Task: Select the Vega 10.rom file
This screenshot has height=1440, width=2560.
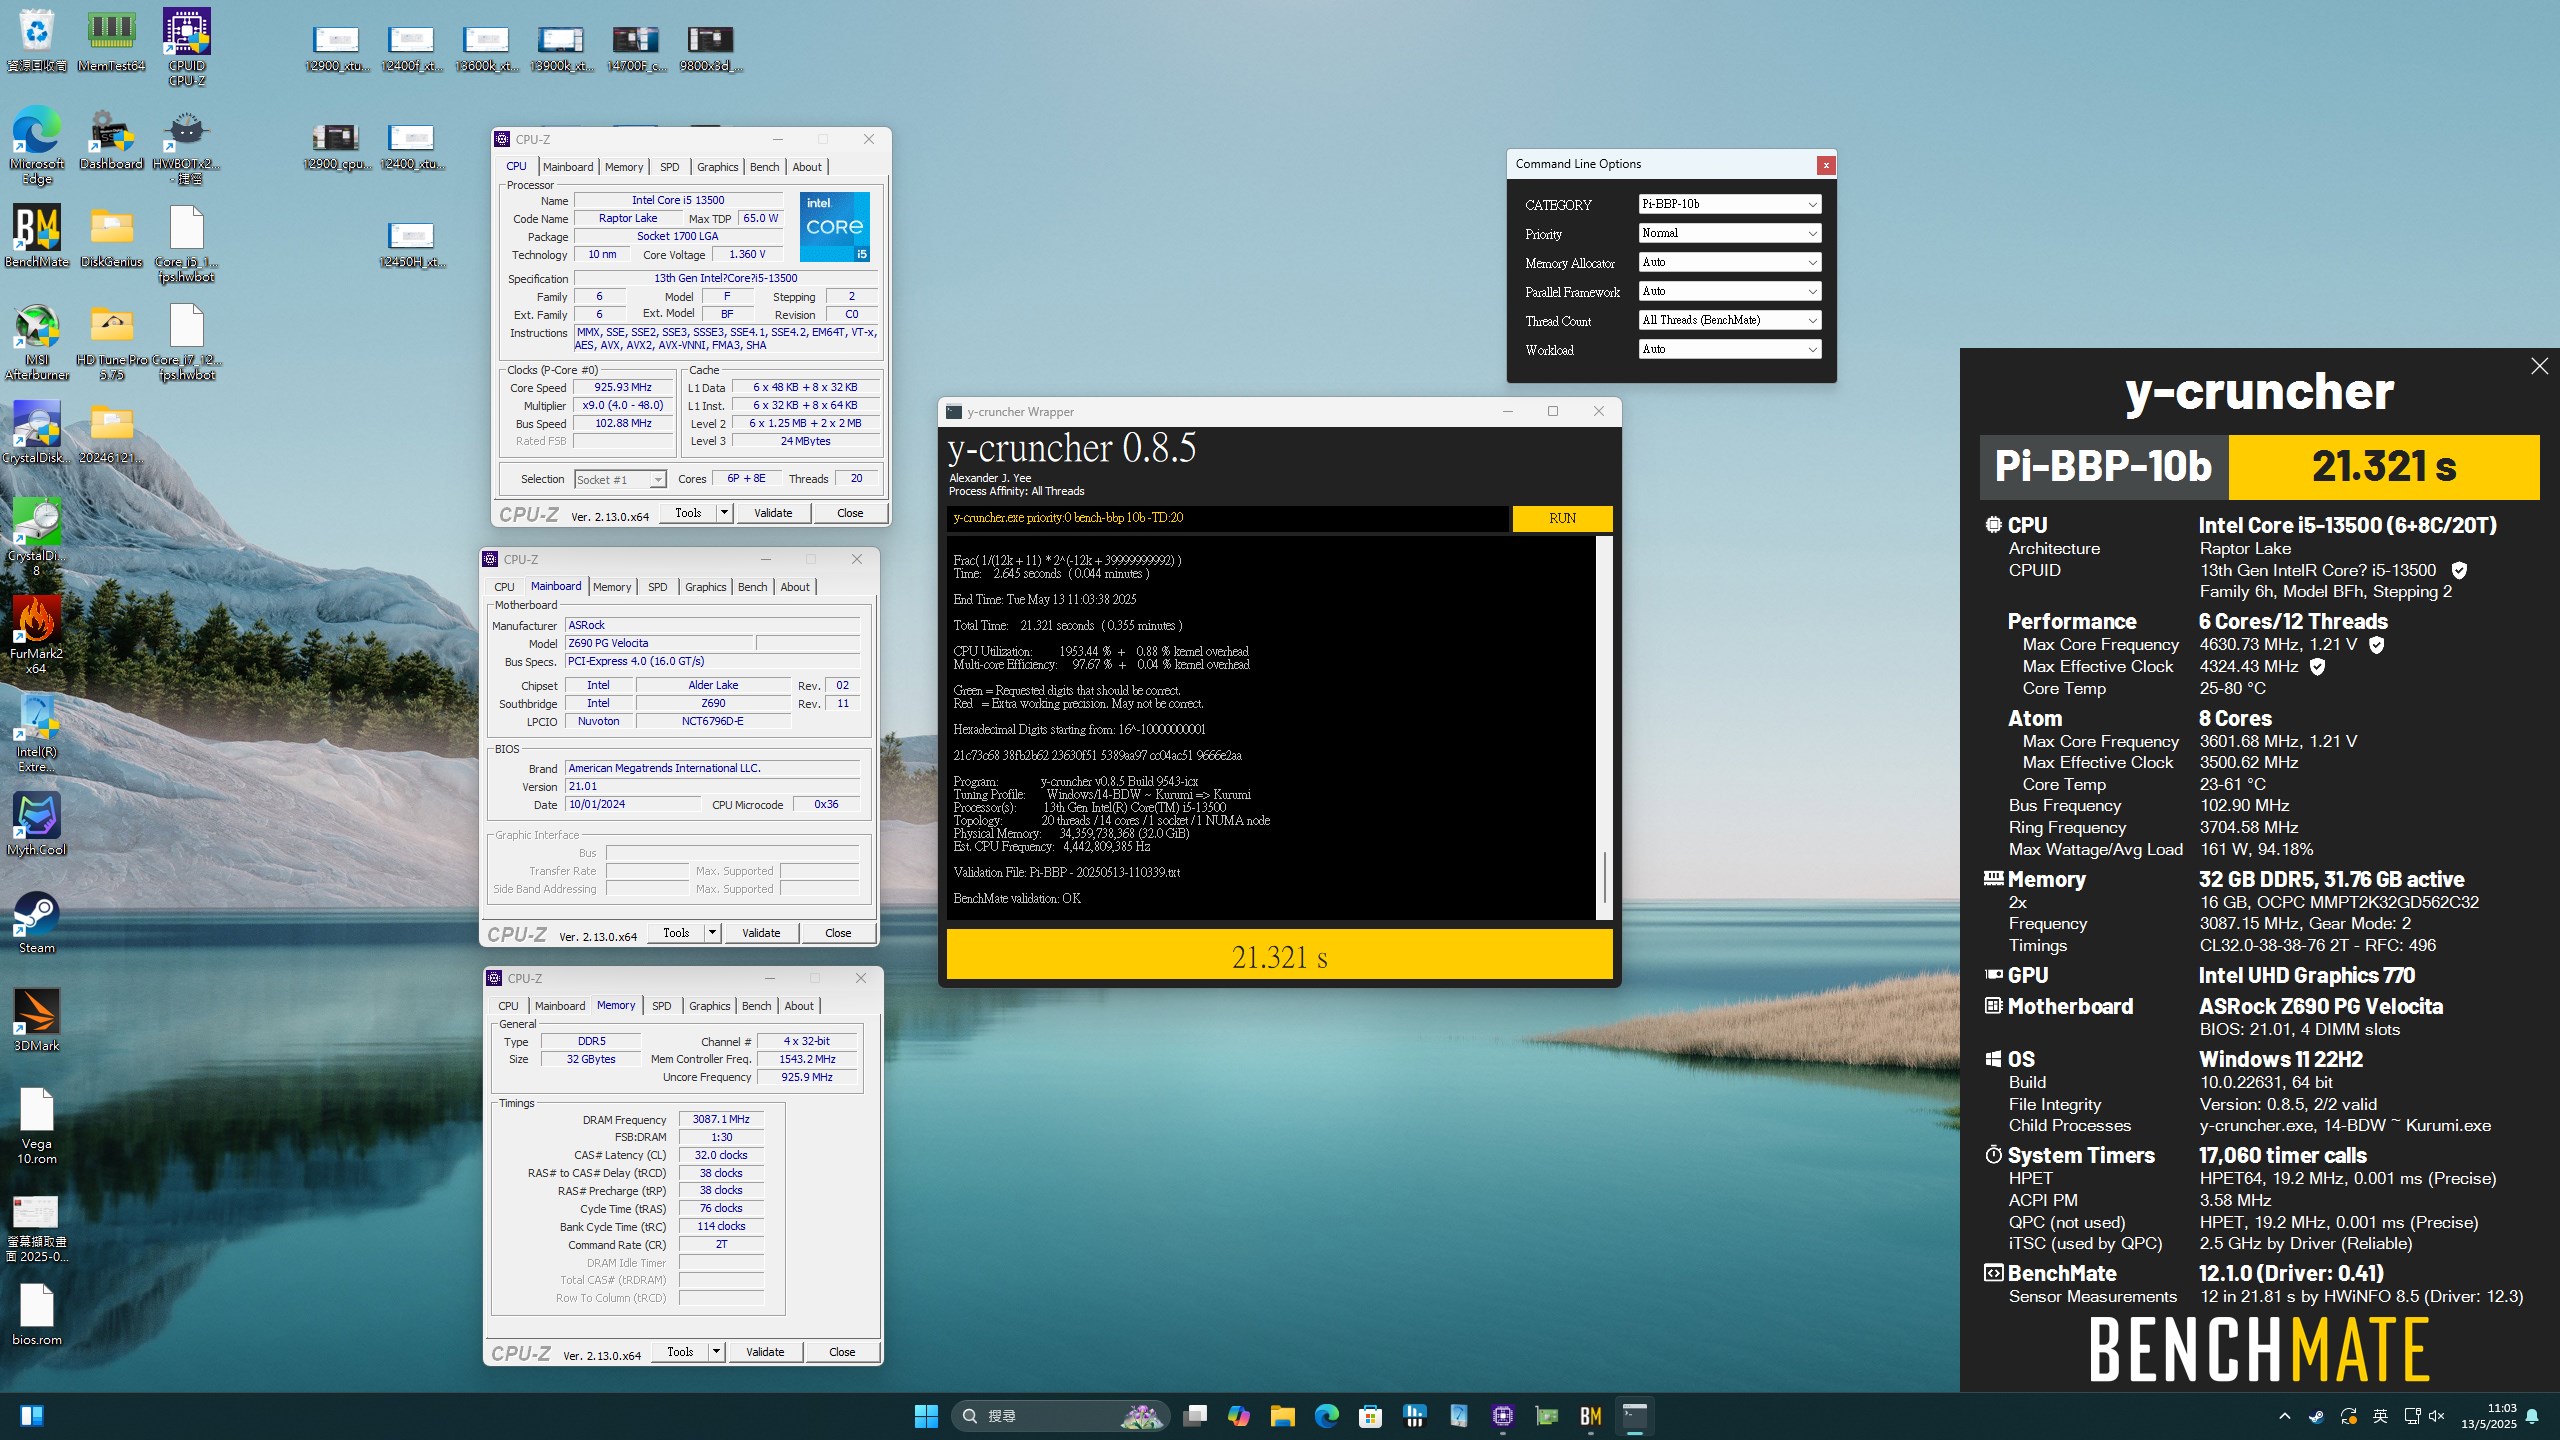Action: 37,1125
